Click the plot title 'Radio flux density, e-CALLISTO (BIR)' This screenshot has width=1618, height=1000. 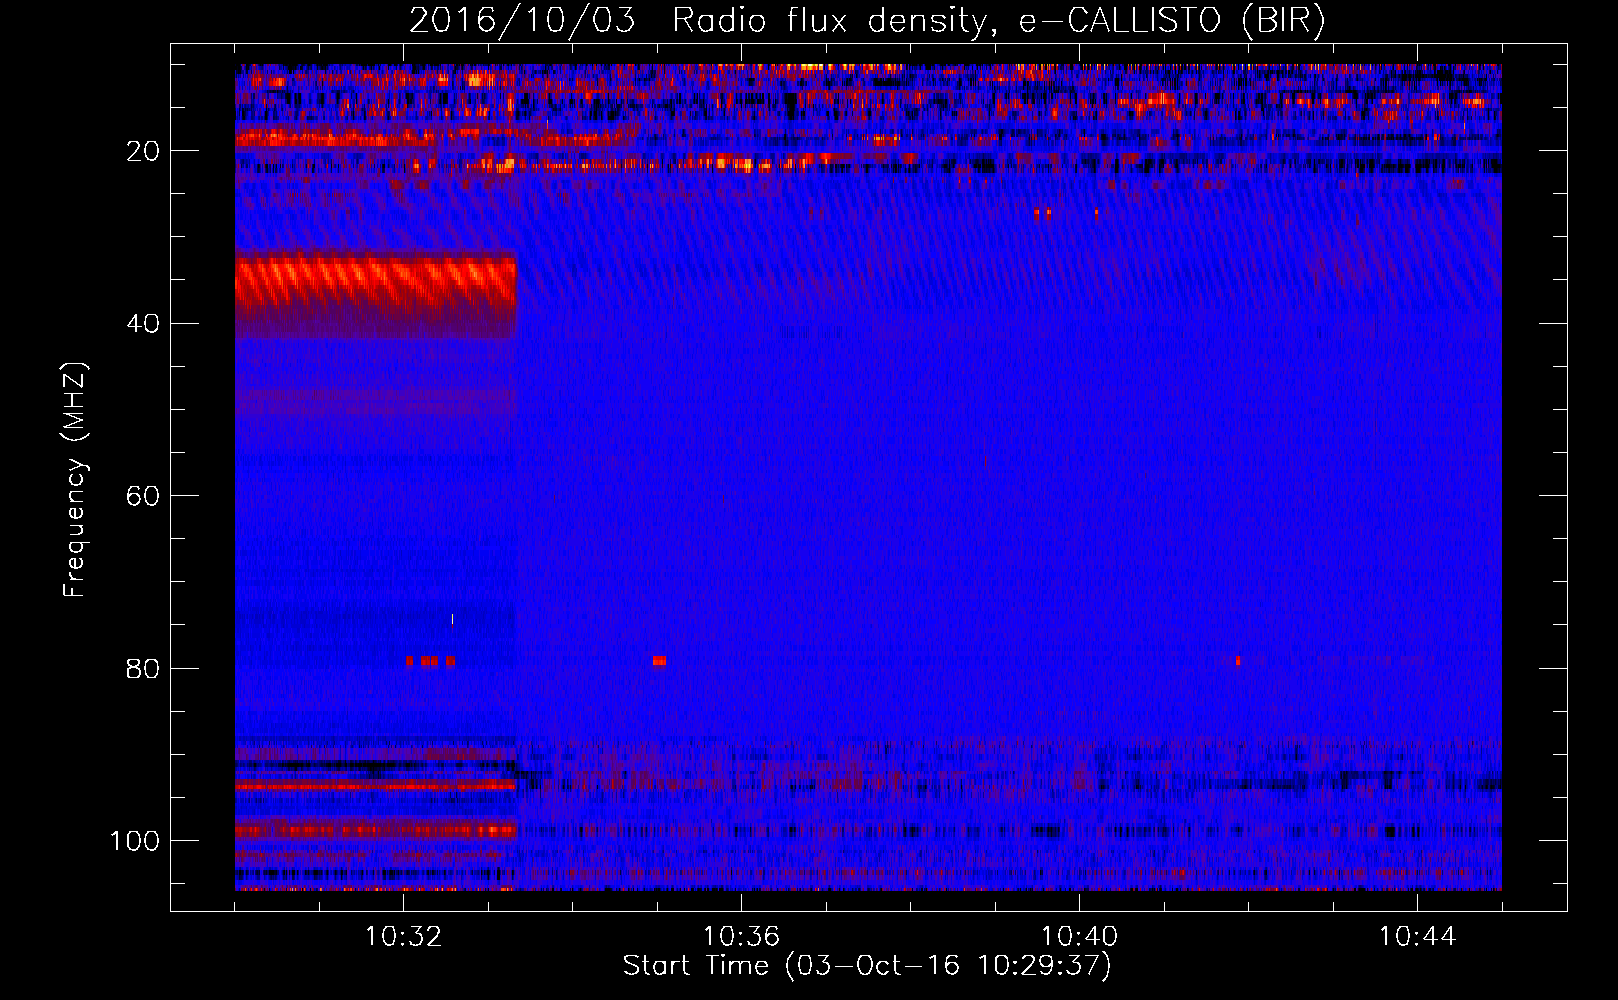[x=998, y=20]
